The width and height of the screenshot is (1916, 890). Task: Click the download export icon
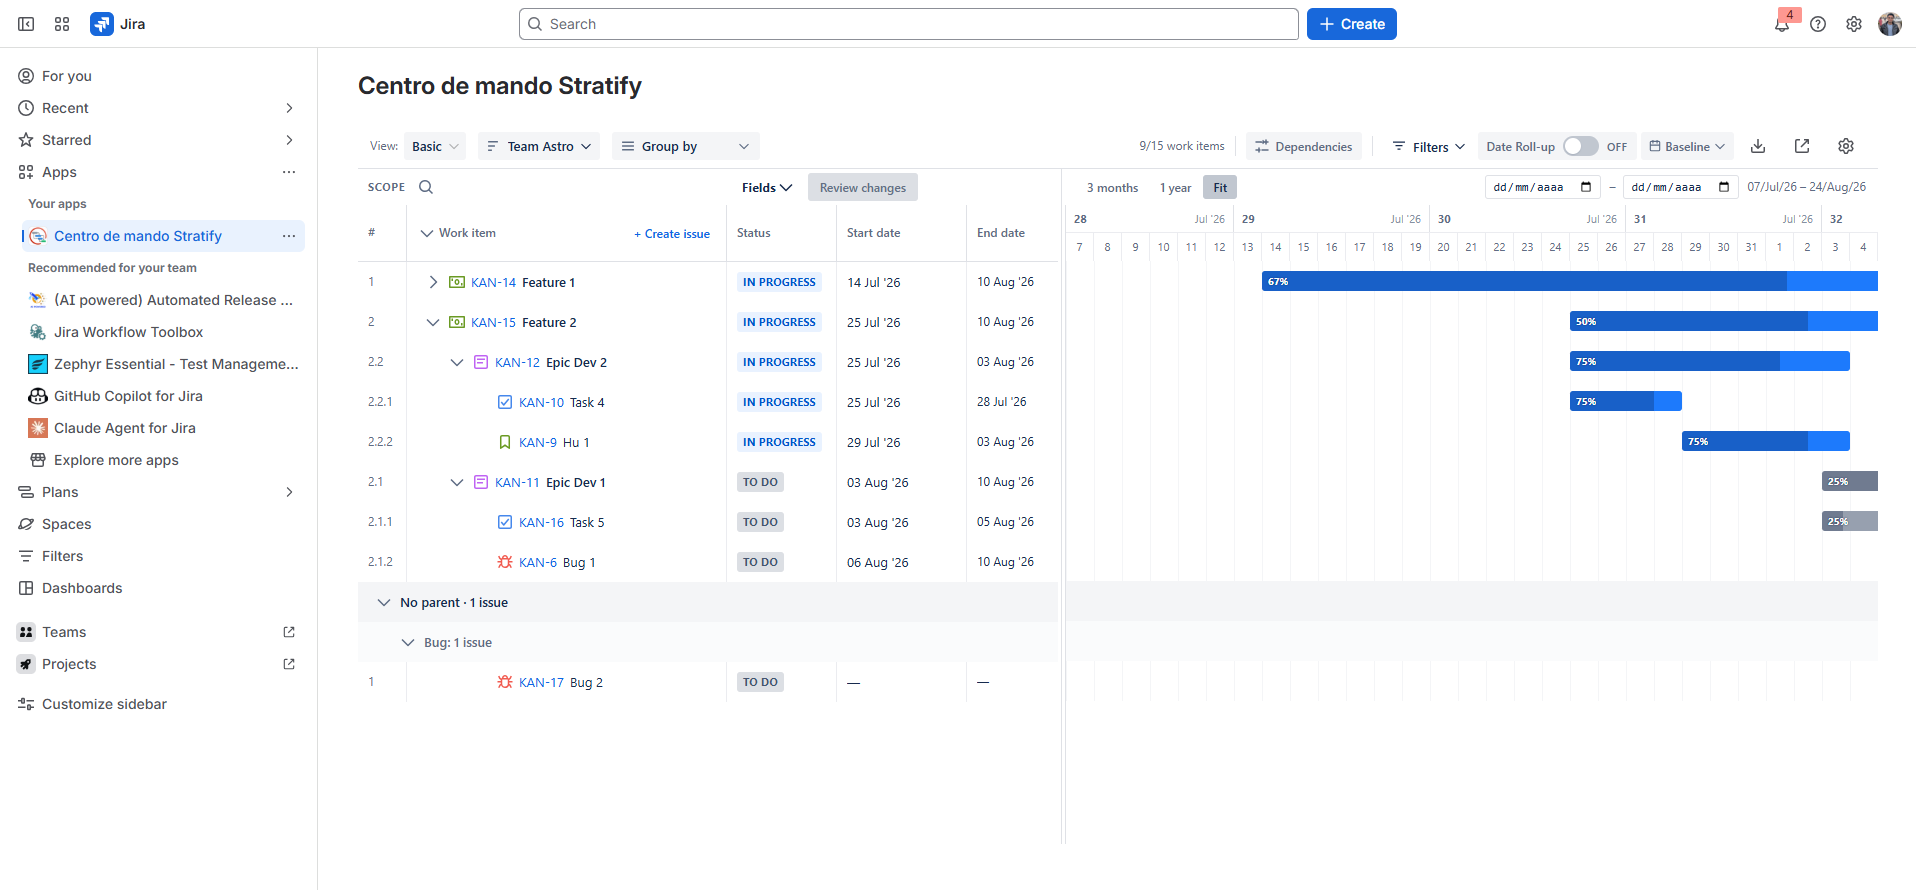click(1758, 146)
